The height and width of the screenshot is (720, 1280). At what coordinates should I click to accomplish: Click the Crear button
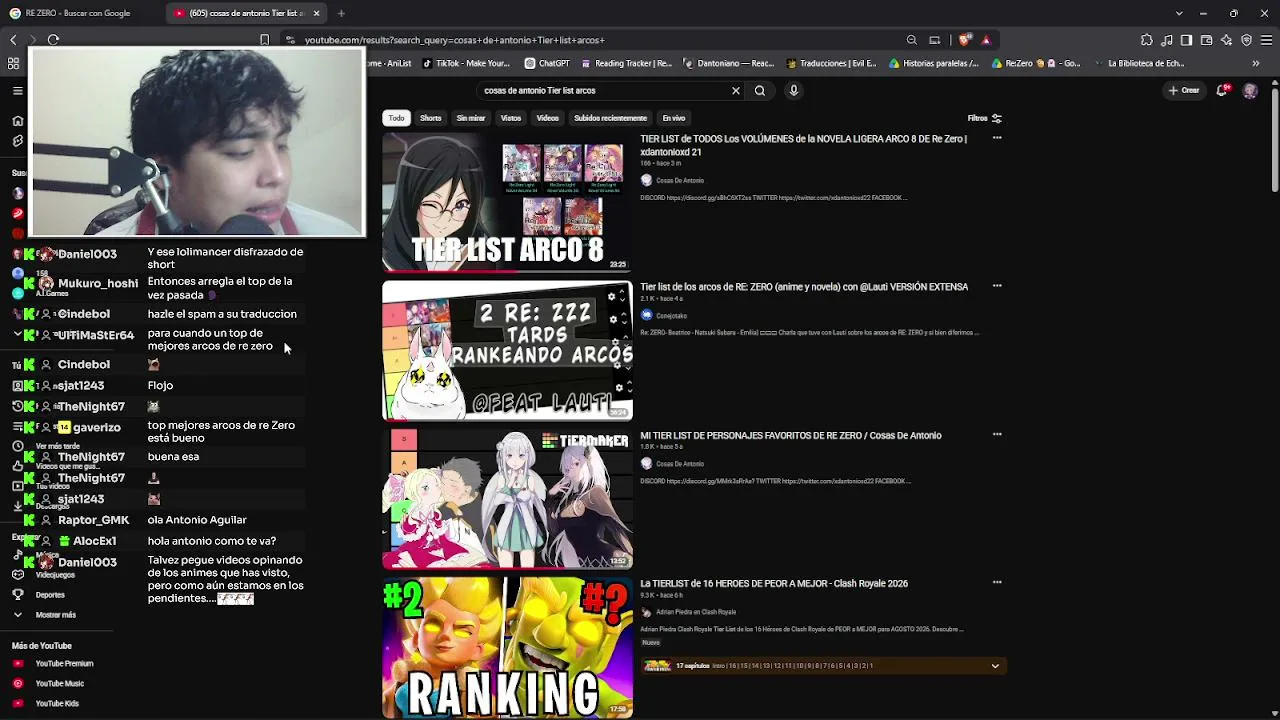[1184, 90]
